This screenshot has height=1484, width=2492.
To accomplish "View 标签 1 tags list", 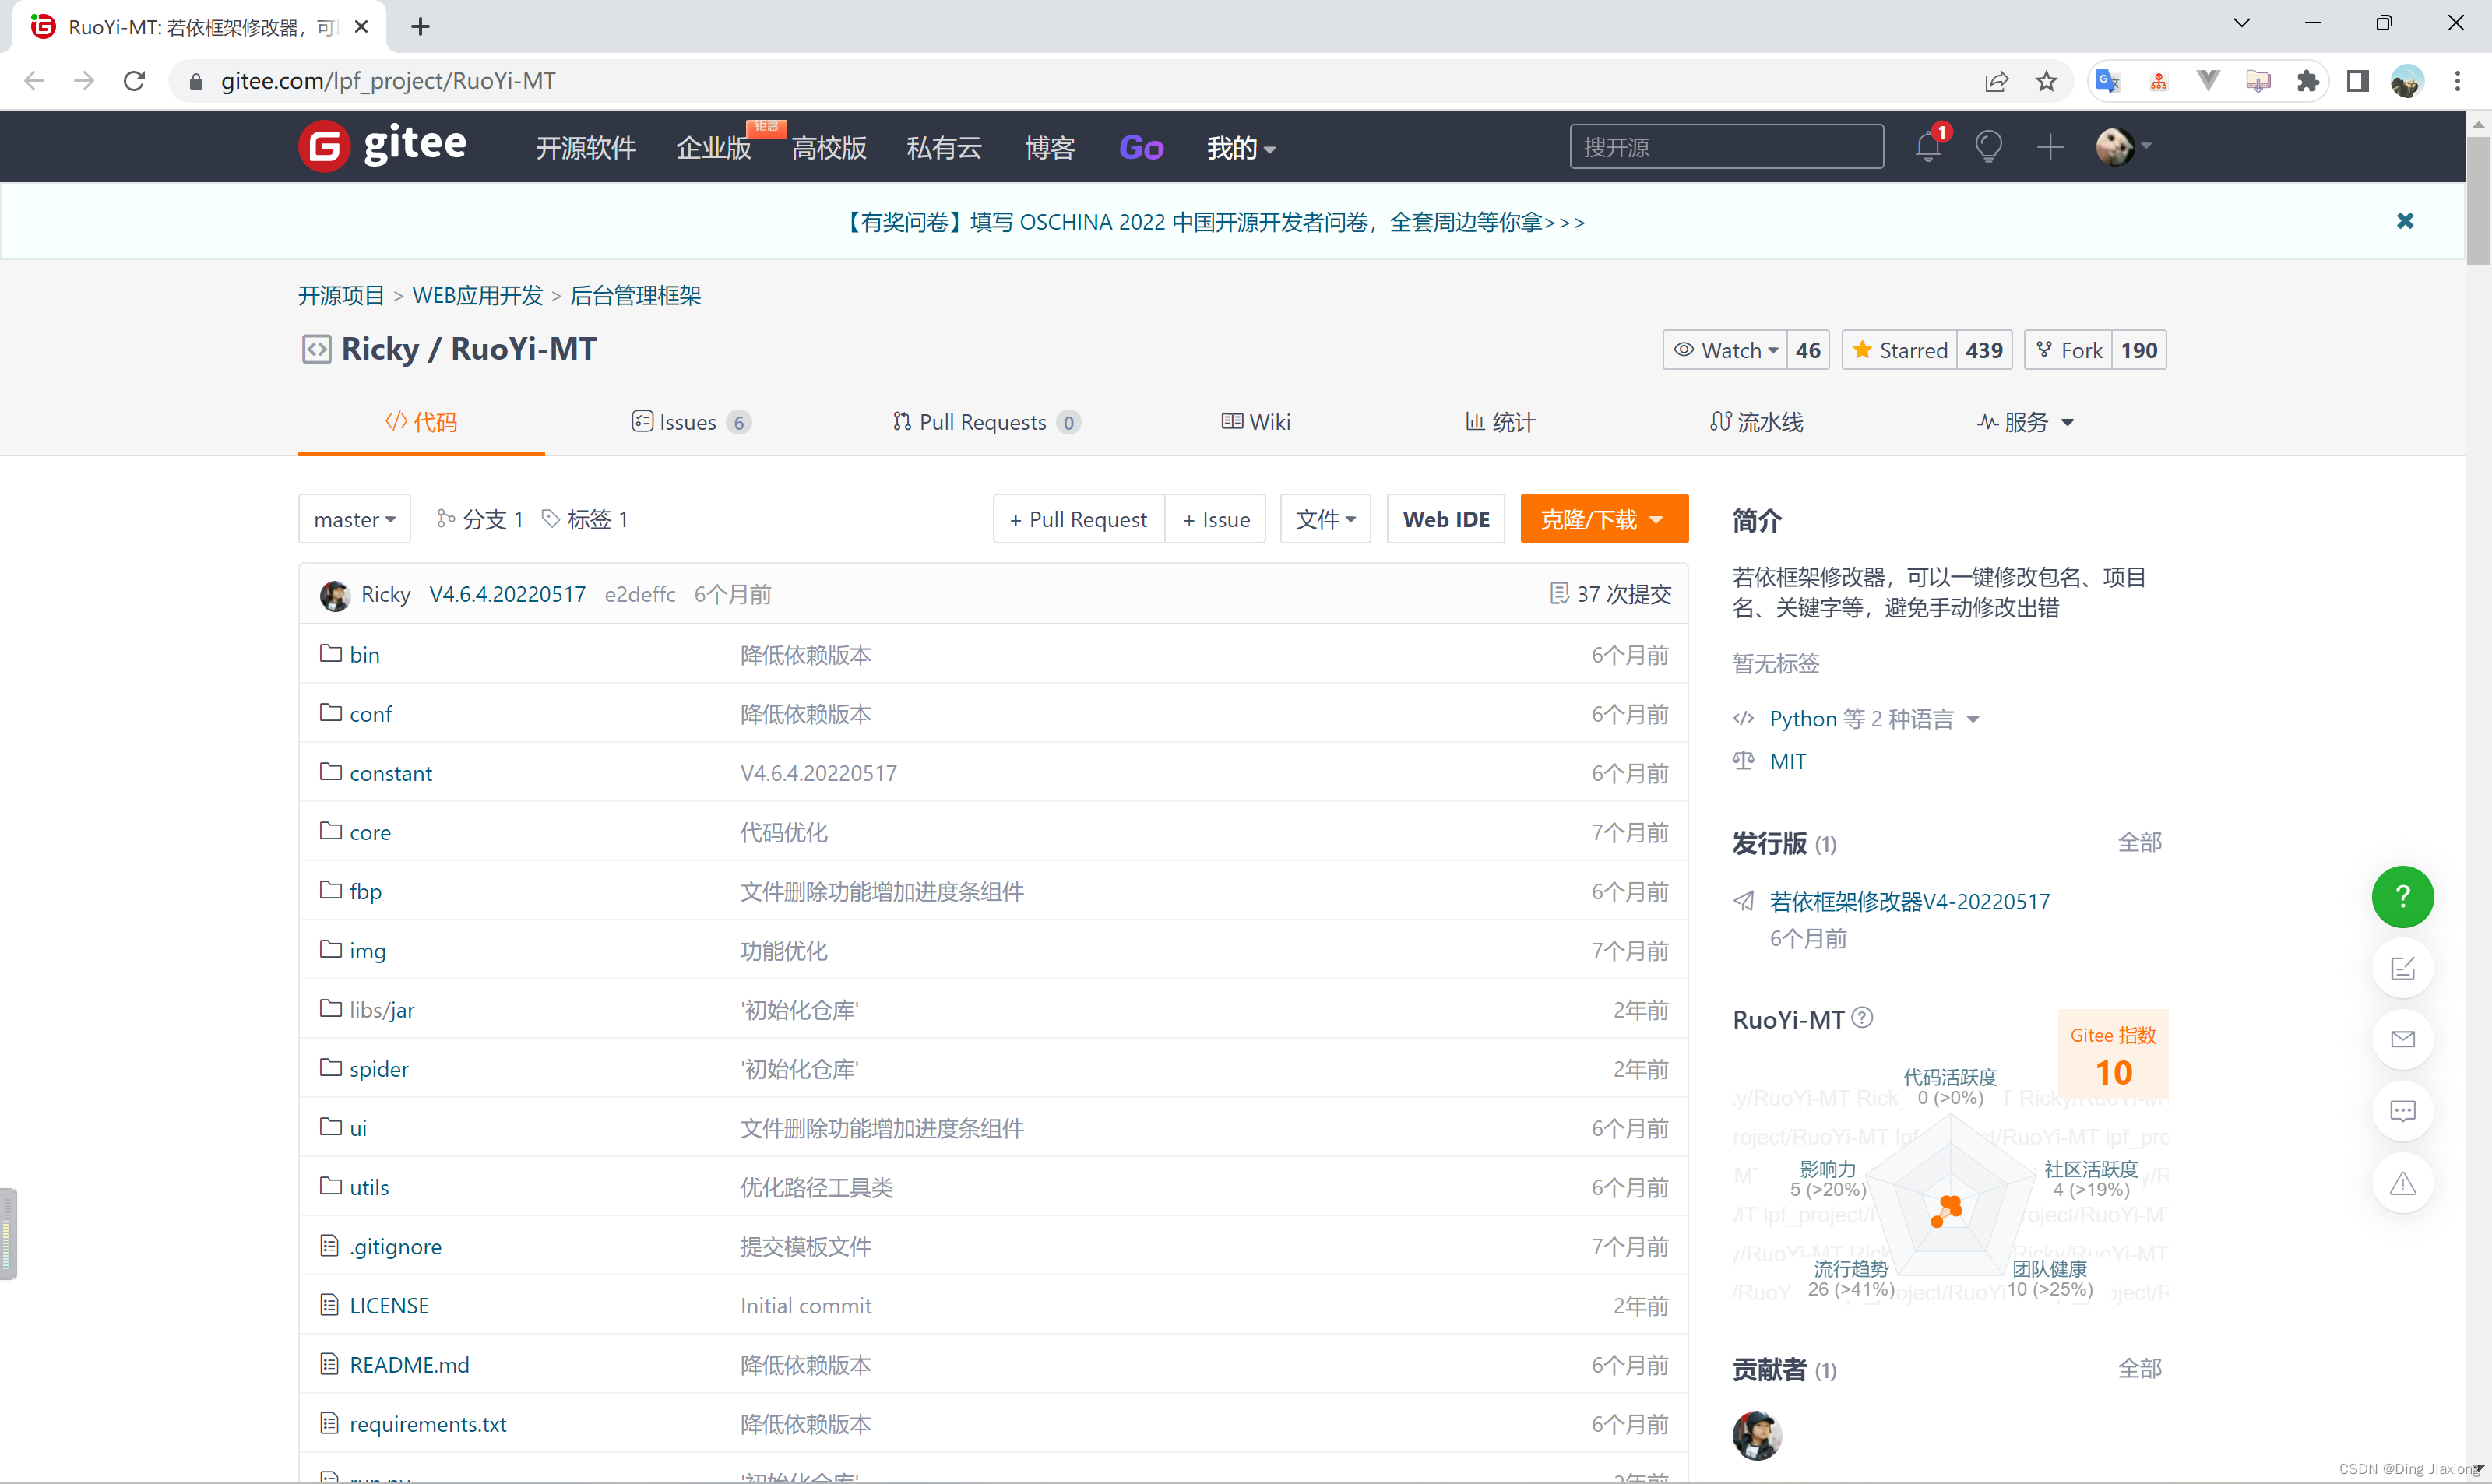I will (585, 519).
